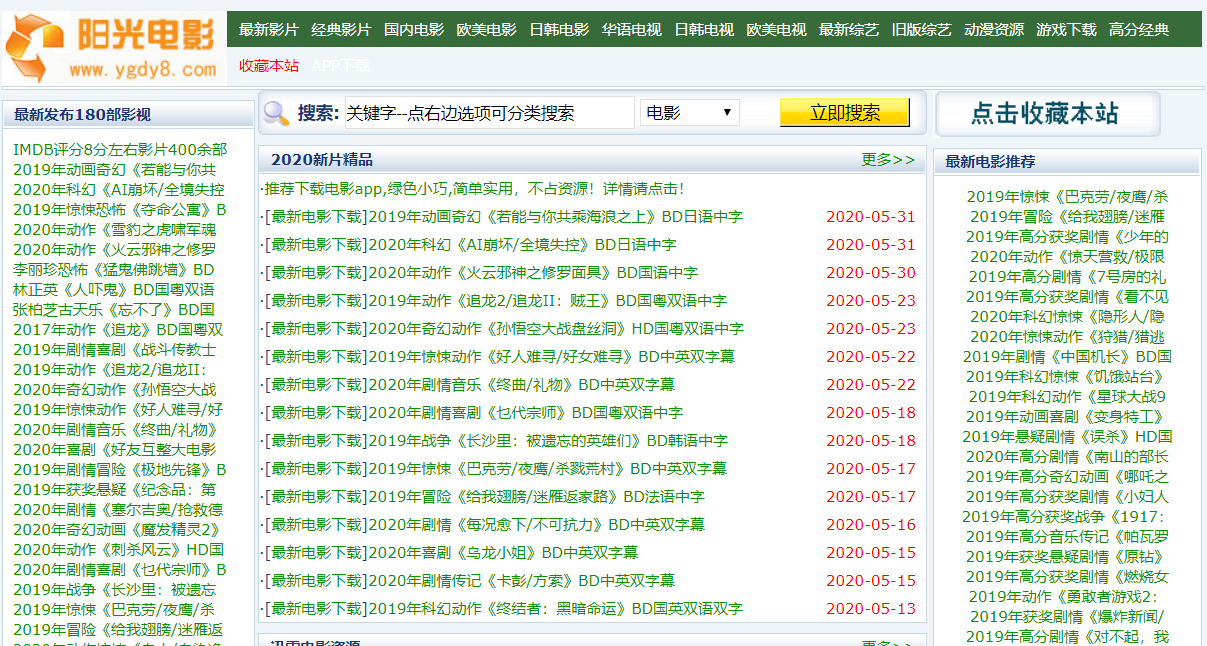This screenshot has height=646, width=1207.
Task: Open 2019年惊悚恐怖《夺命公寓》 sidebar link
Action: coord(120,209)
